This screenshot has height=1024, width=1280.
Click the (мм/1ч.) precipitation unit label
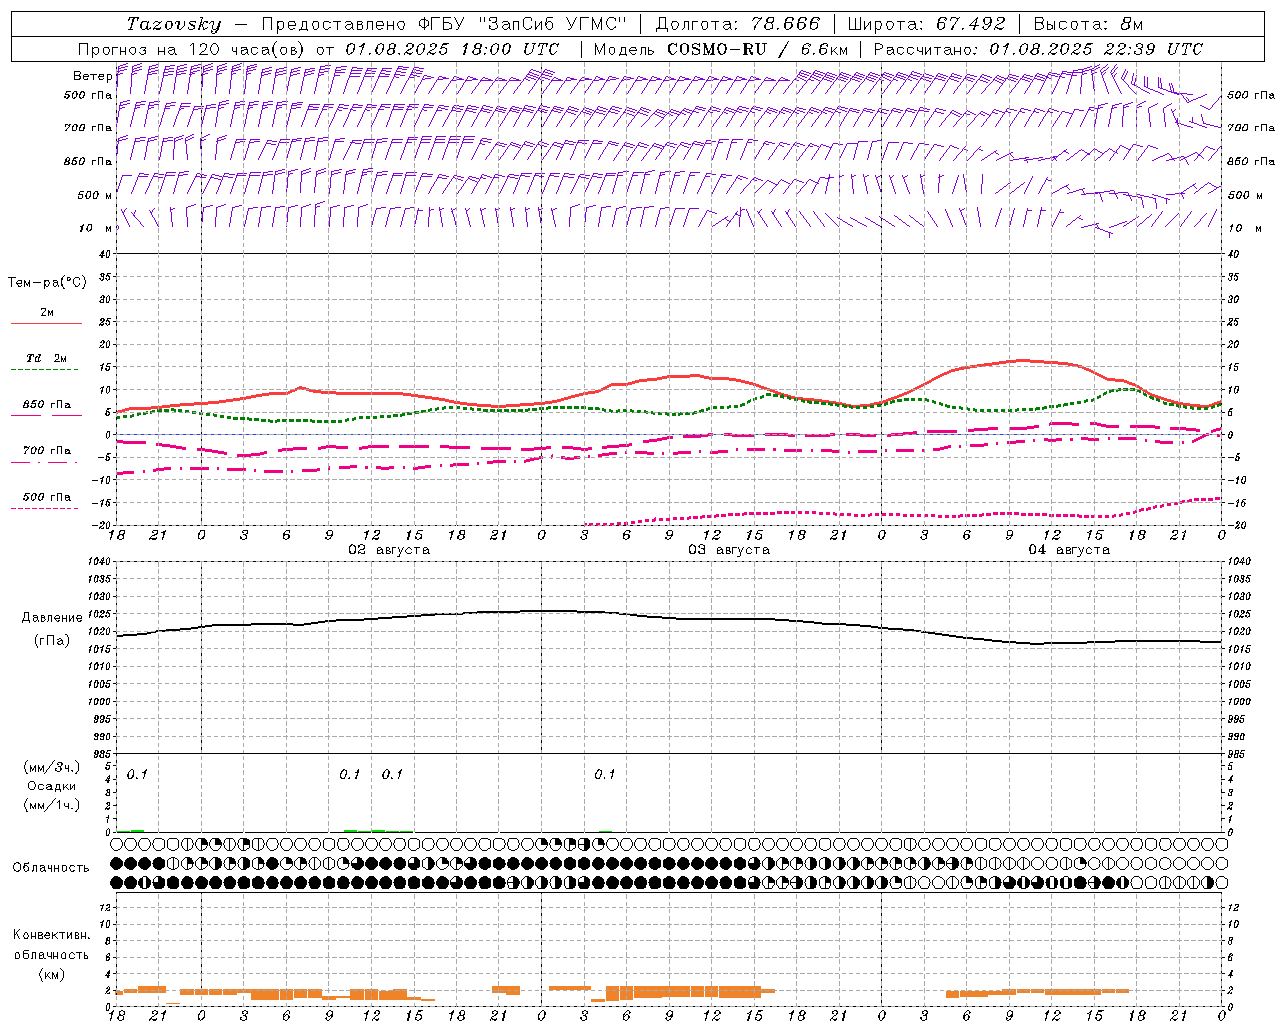[52, 805]
